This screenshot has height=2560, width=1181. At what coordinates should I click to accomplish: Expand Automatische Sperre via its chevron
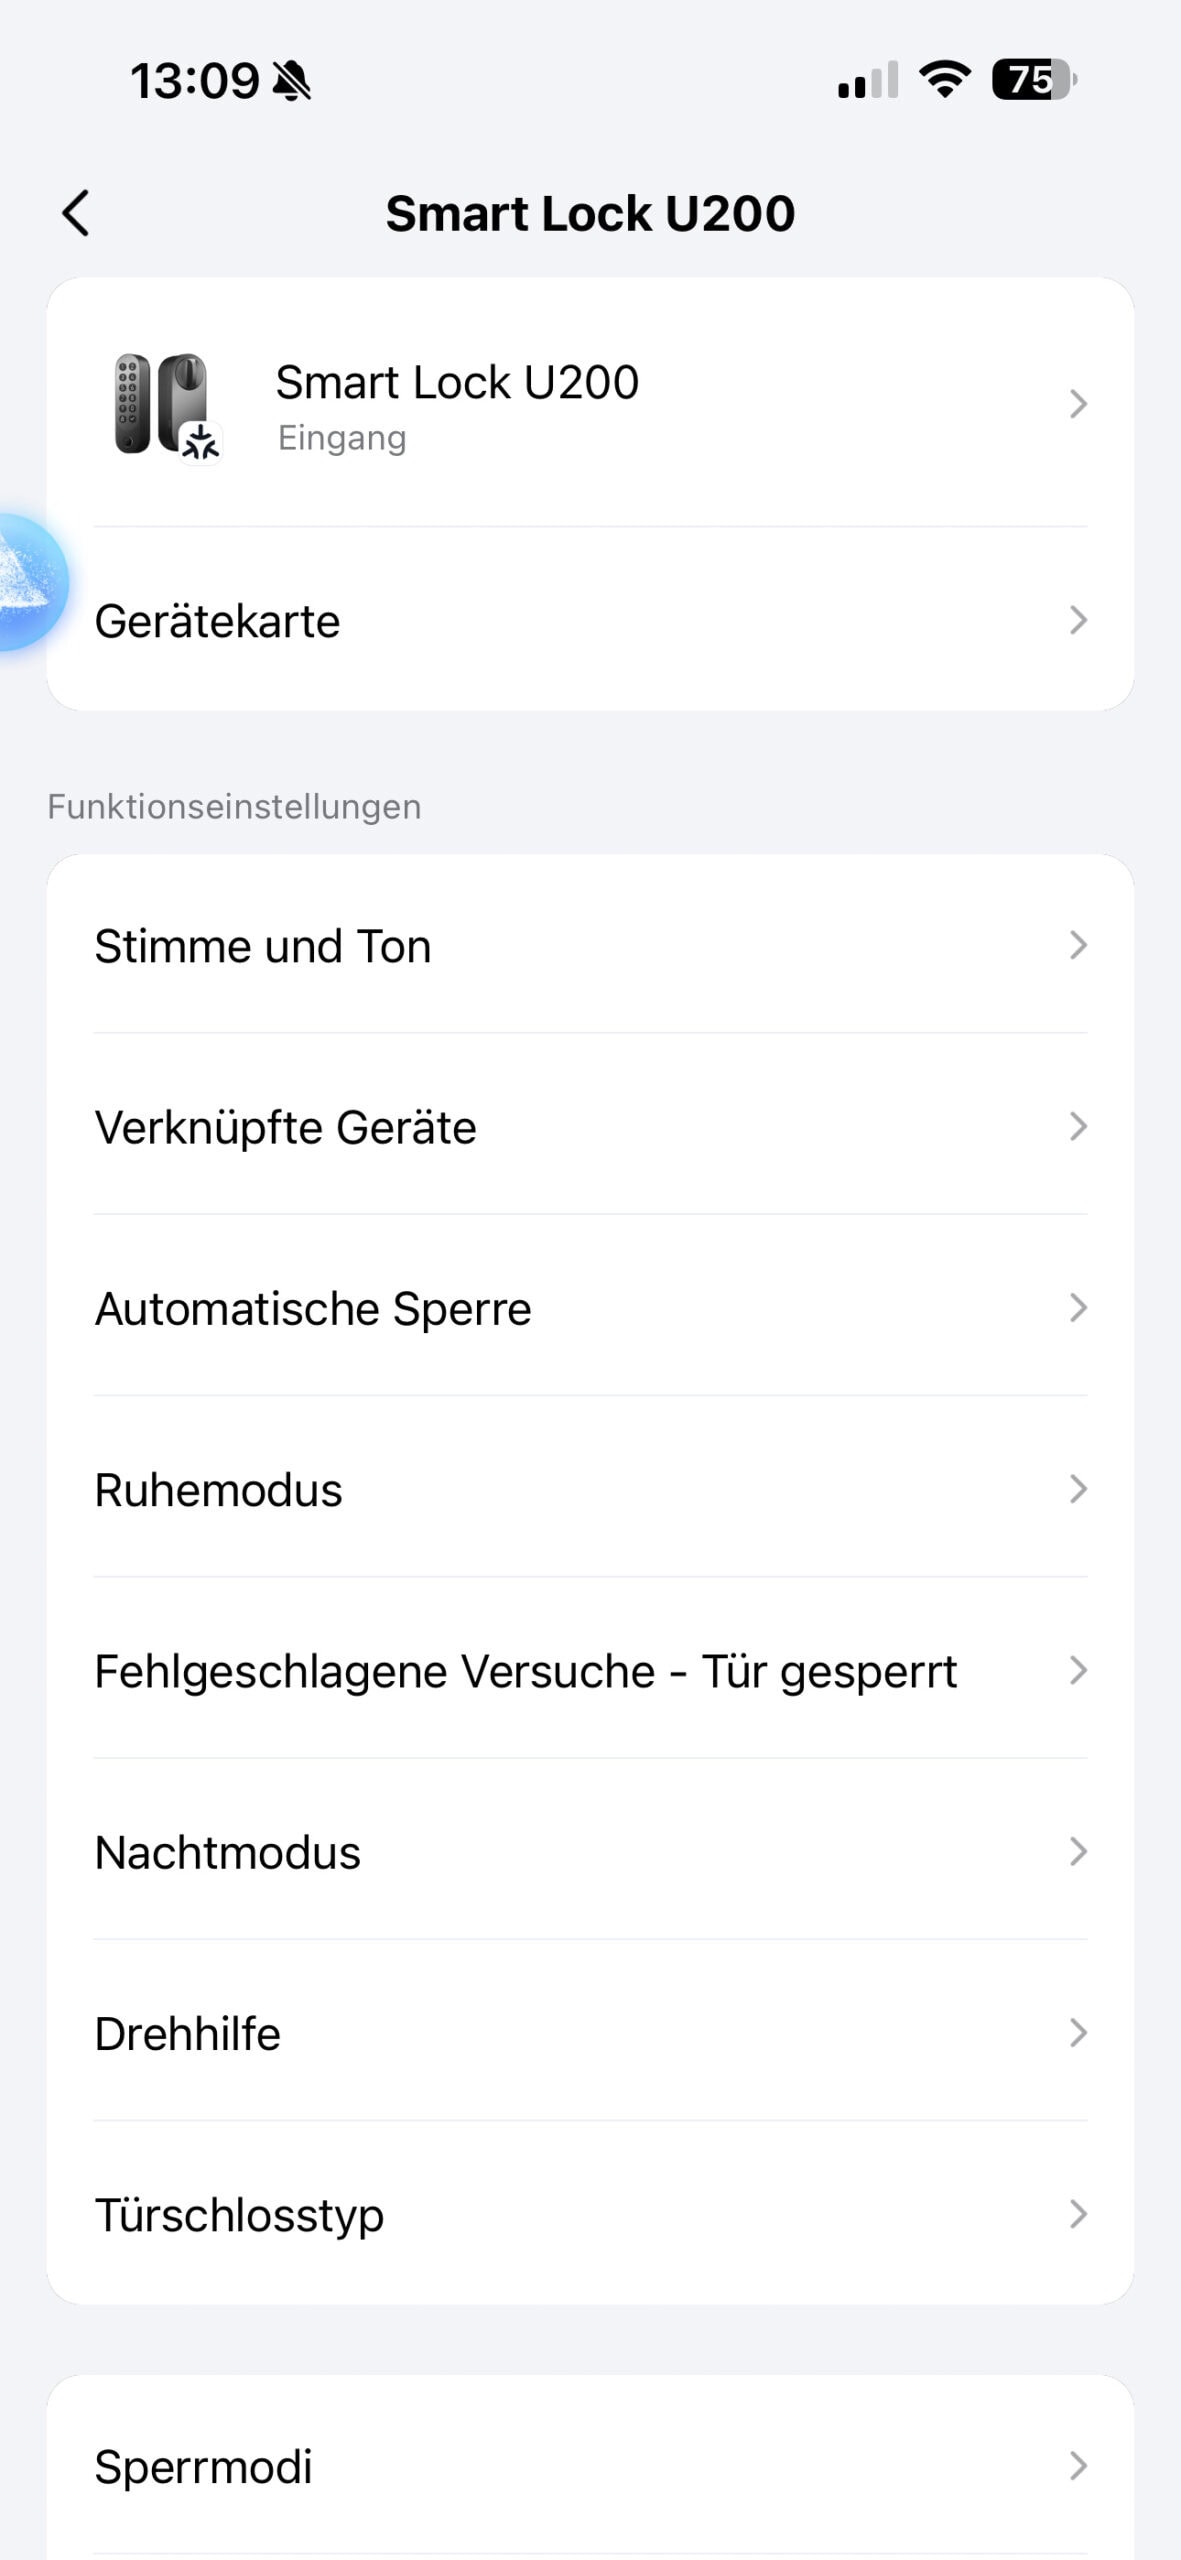[x=1077, y=1308]
